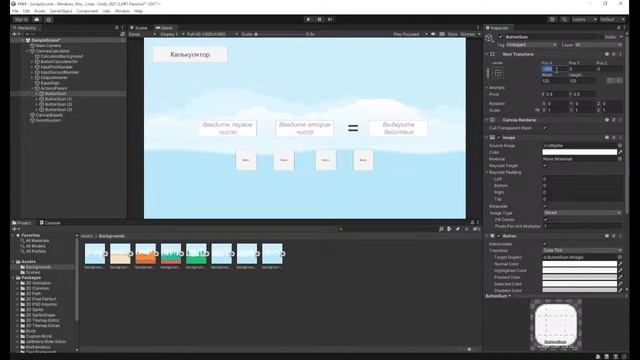Collapse the ActionsPanel hierarchy item
Screen dimensions: 640x360
(x=32, y=88)
